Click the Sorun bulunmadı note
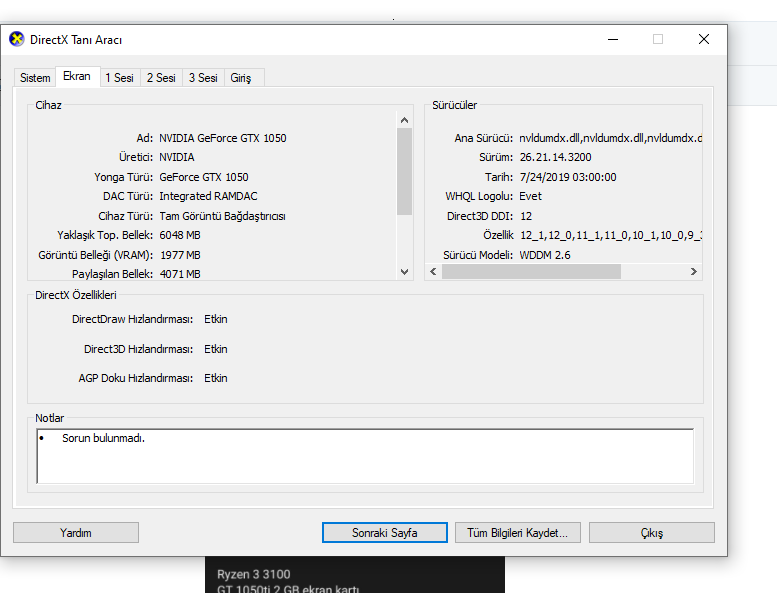Image resolution: width=777 pixels, height=593 pixels. tap(103, 438)
